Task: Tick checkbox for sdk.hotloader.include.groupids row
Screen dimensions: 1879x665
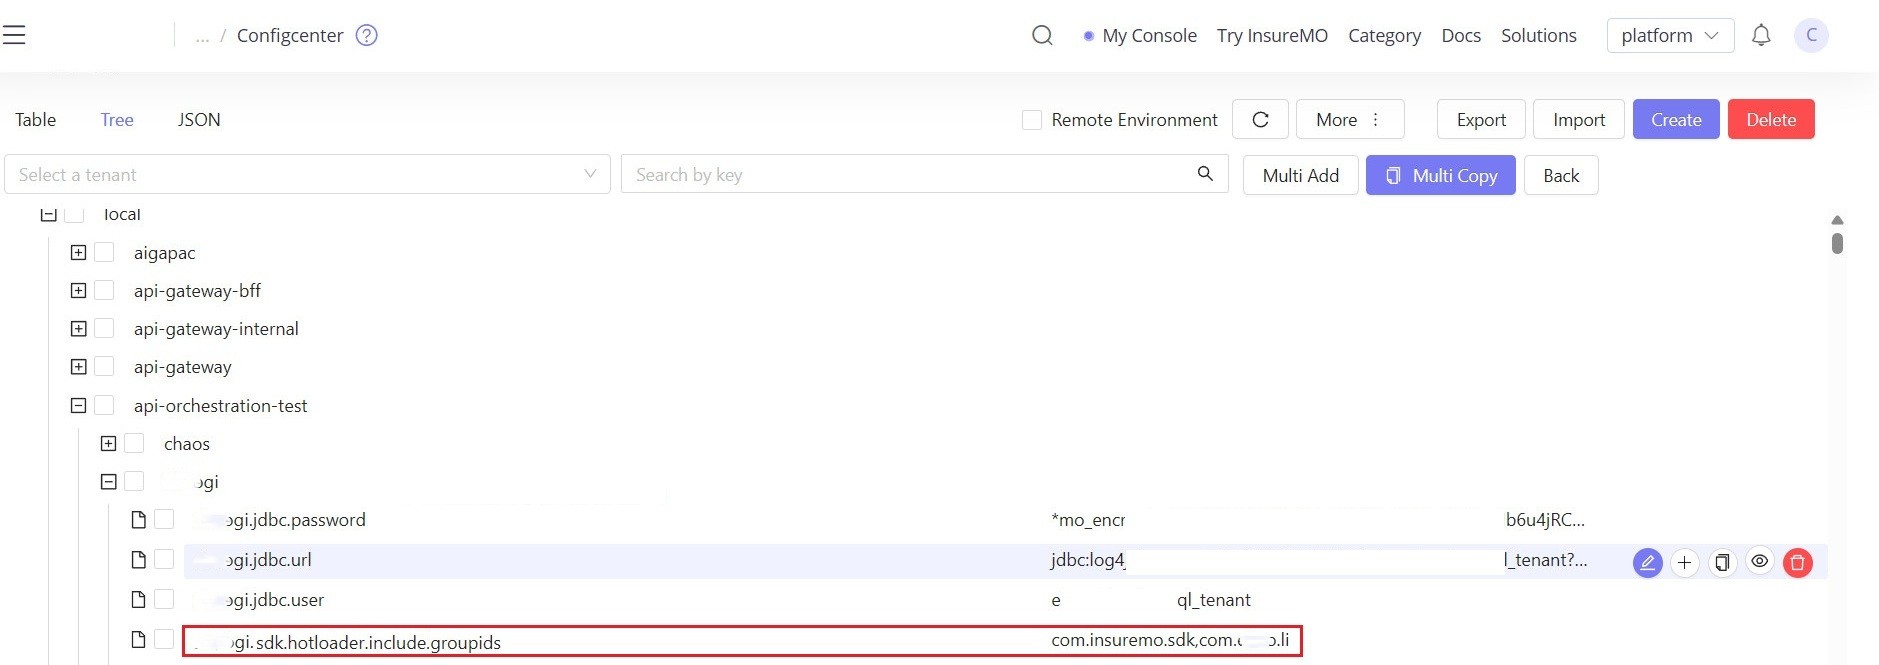Action: (164, 639)
